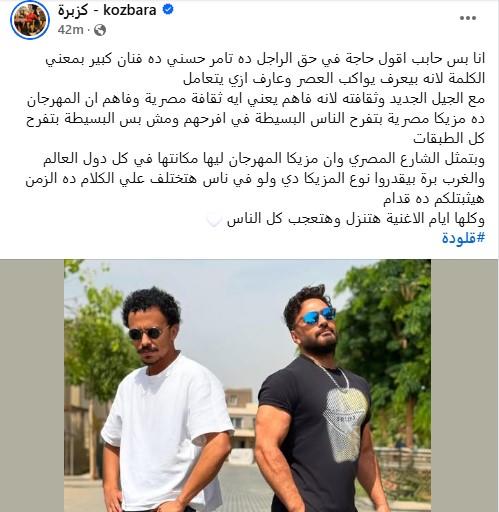Screen dimensions: 499x512
Task: Follow the #قلودة hashtag link
Action: point(463,238)
